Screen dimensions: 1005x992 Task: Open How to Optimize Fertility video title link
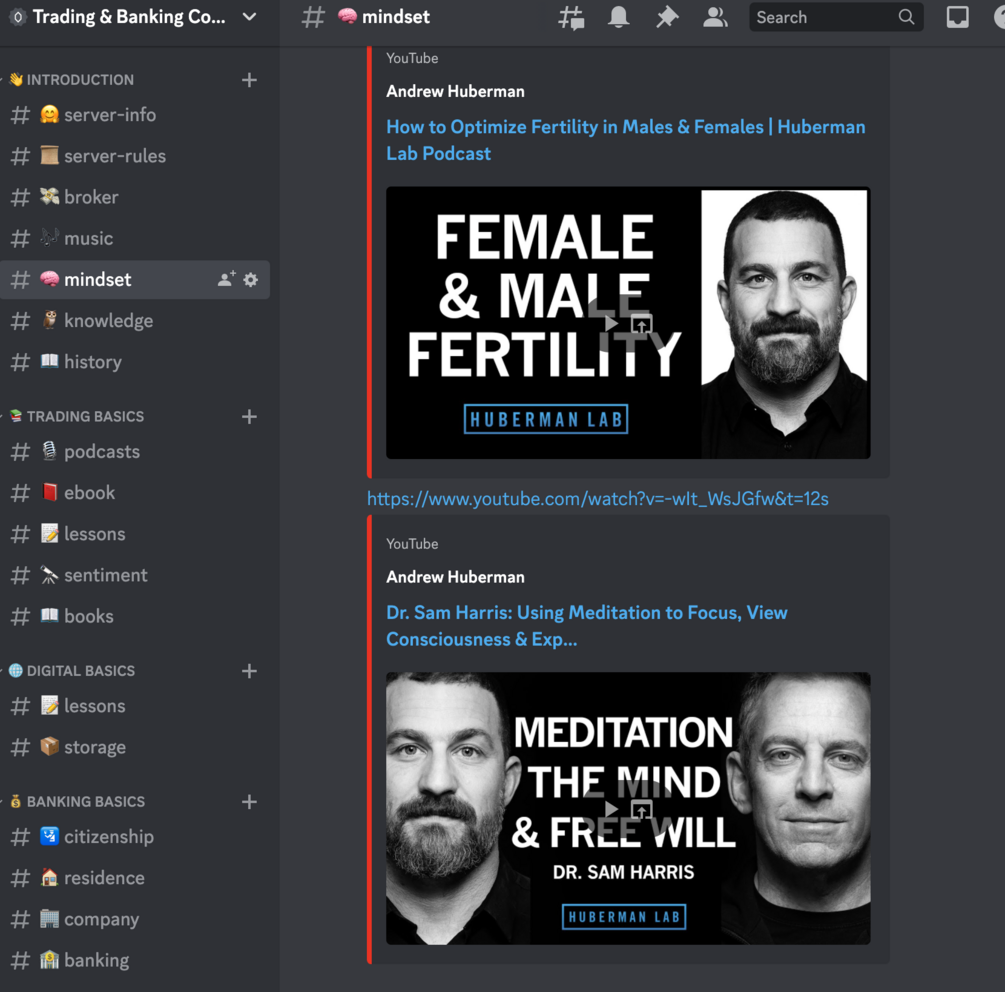[626, 140]
